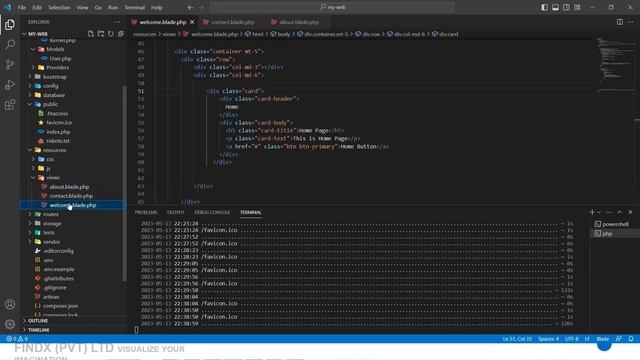This screenshot has height=360, width=640.
Task: Open terminal panel more actions
Action: [x=609, y=212]
